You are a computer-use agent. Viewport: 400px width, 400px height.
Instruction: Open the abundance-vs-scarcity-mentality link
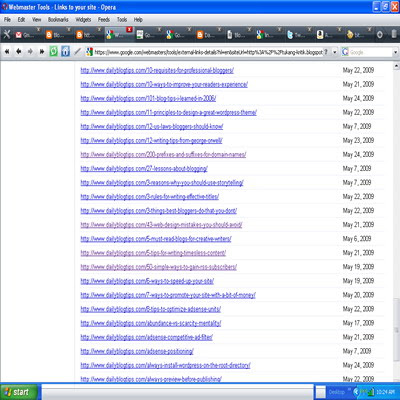(x=151, y=323)
